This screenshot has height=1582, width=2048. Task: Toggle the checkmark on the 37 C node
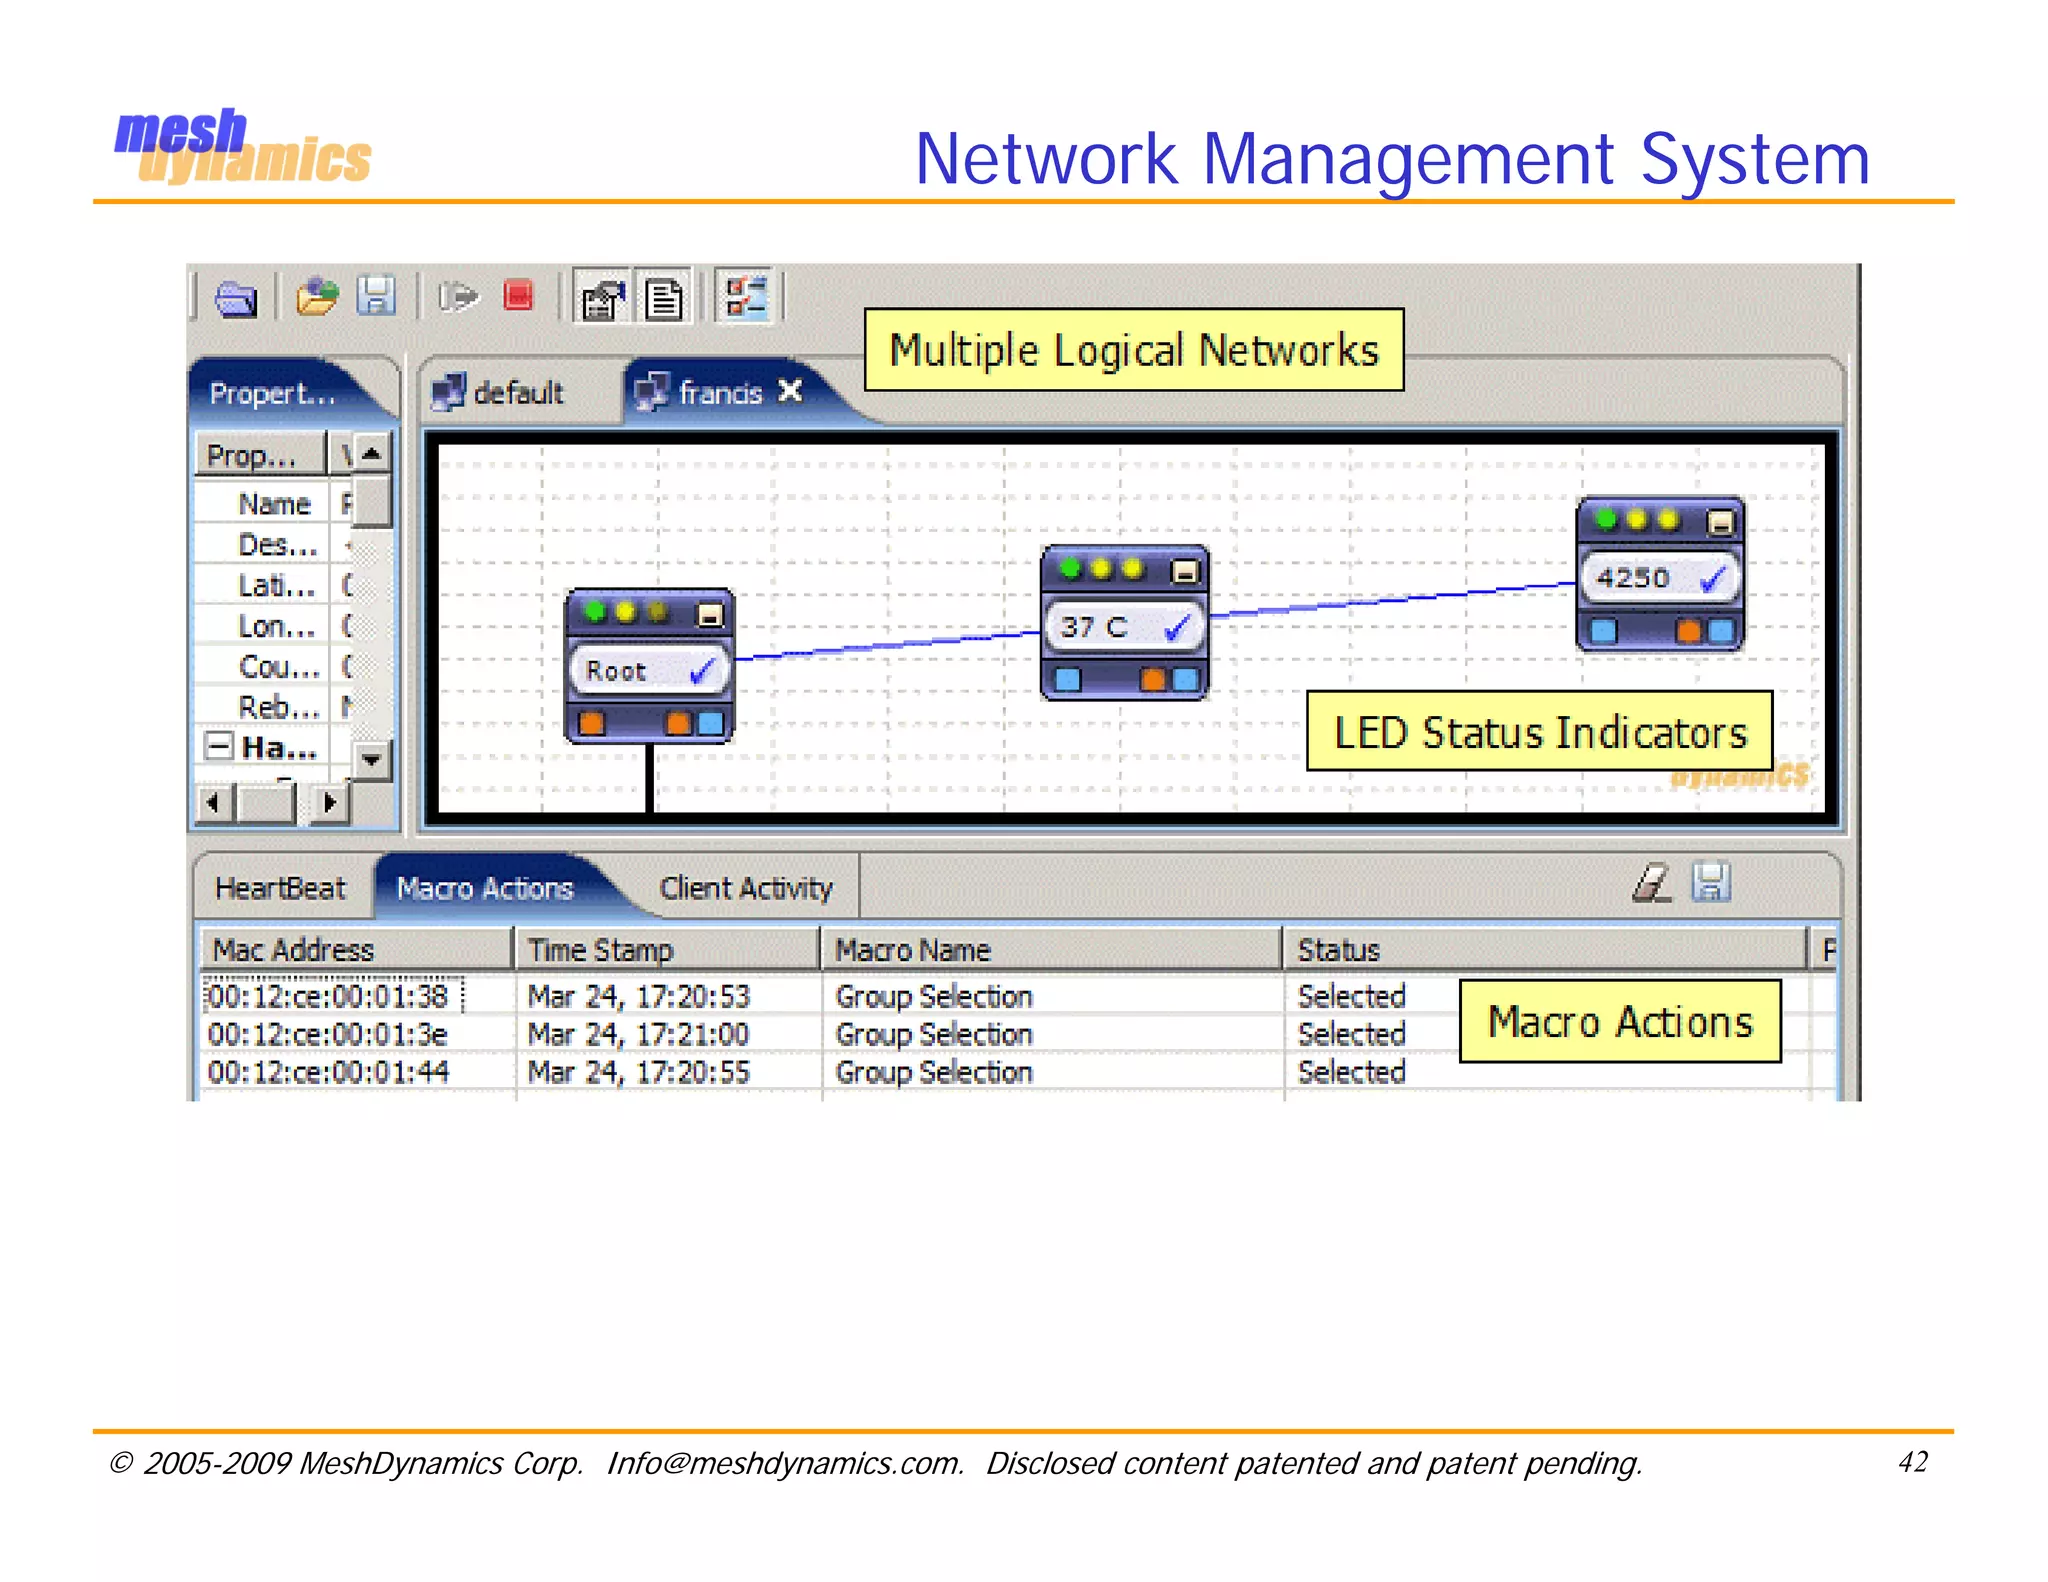coord(1178,627)
